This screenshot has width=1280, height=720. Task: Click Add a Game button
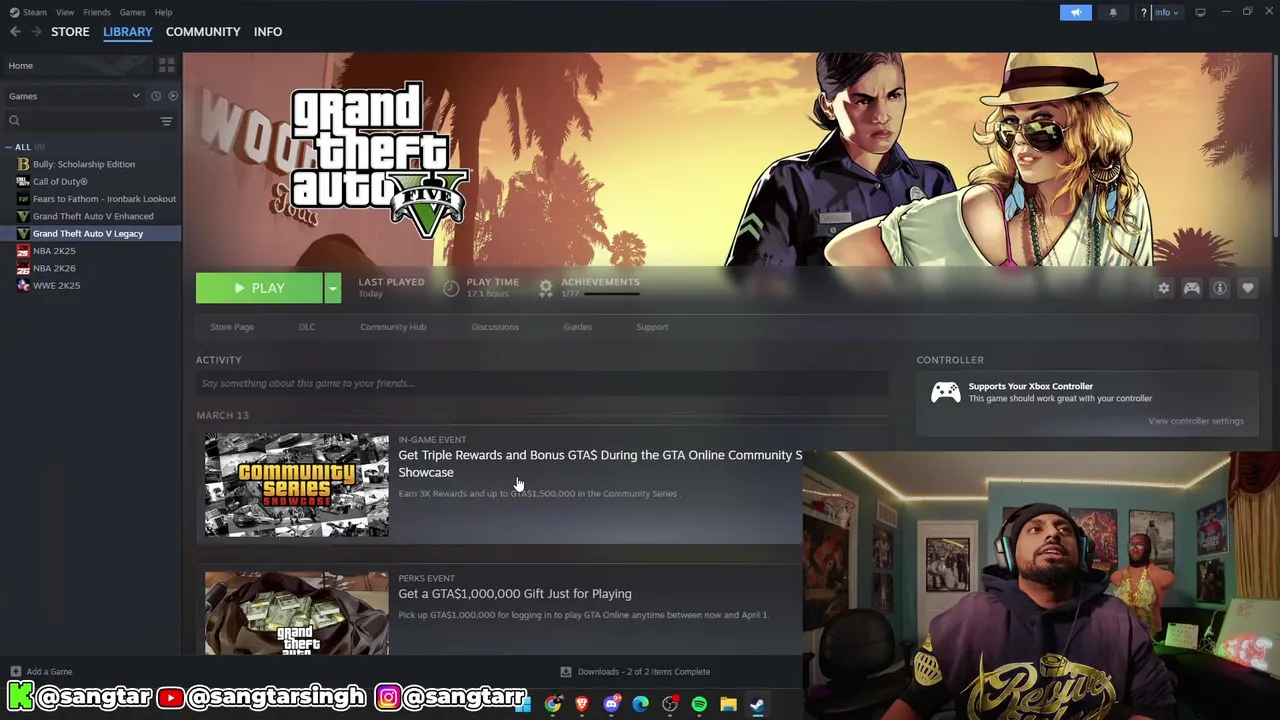41,672
